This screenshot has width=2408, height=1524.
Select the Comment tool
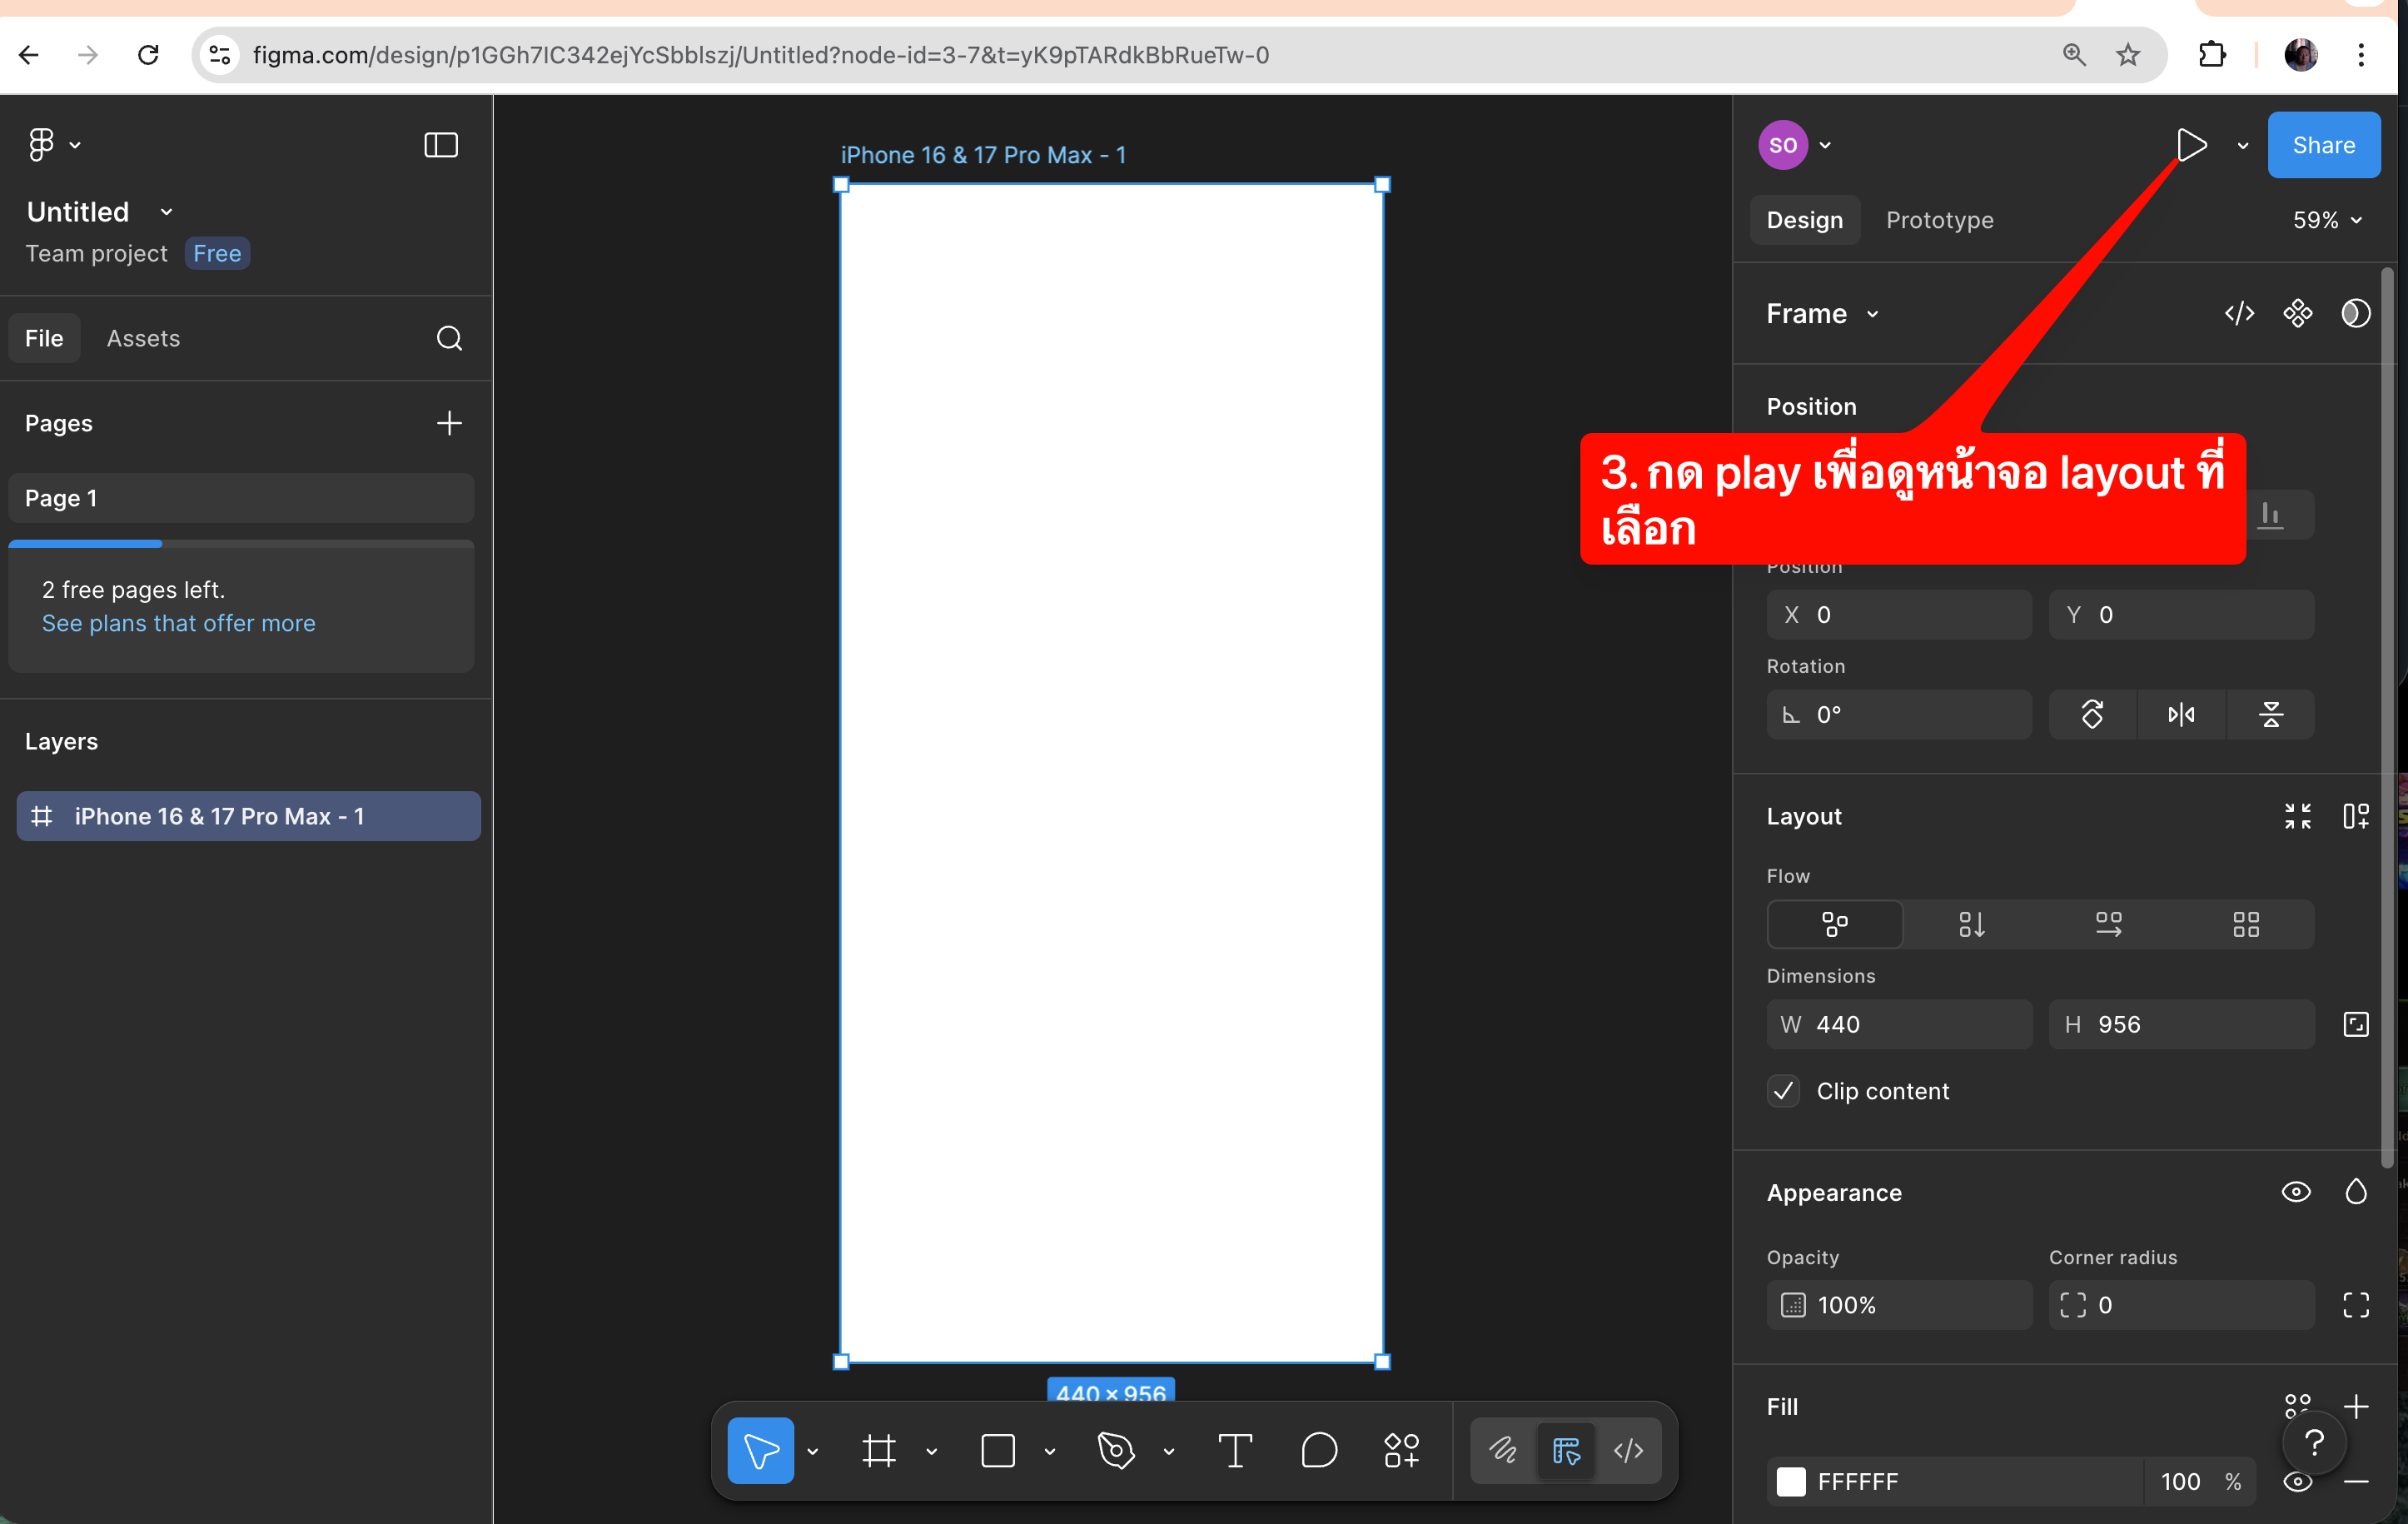pos(1318,1450)
